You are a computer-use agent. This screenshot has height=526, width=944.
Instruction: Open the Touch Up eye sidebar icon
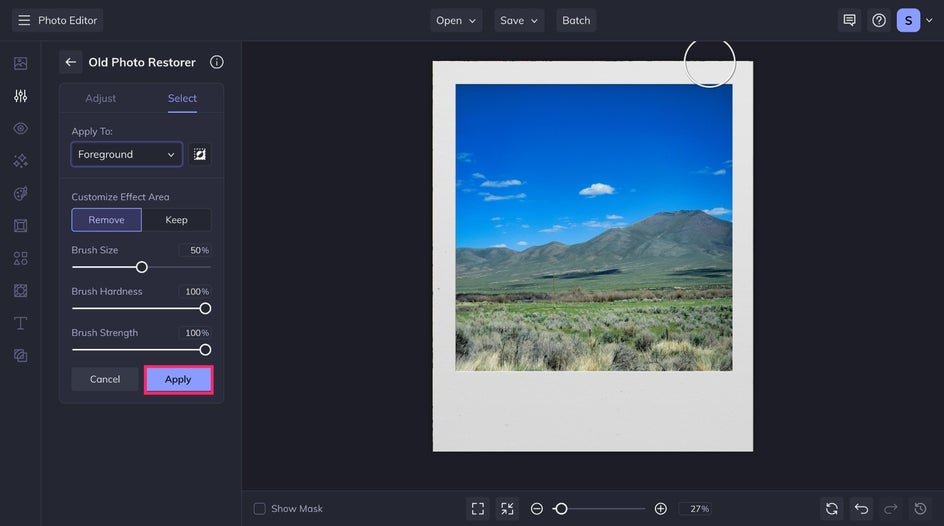(20, 128)
